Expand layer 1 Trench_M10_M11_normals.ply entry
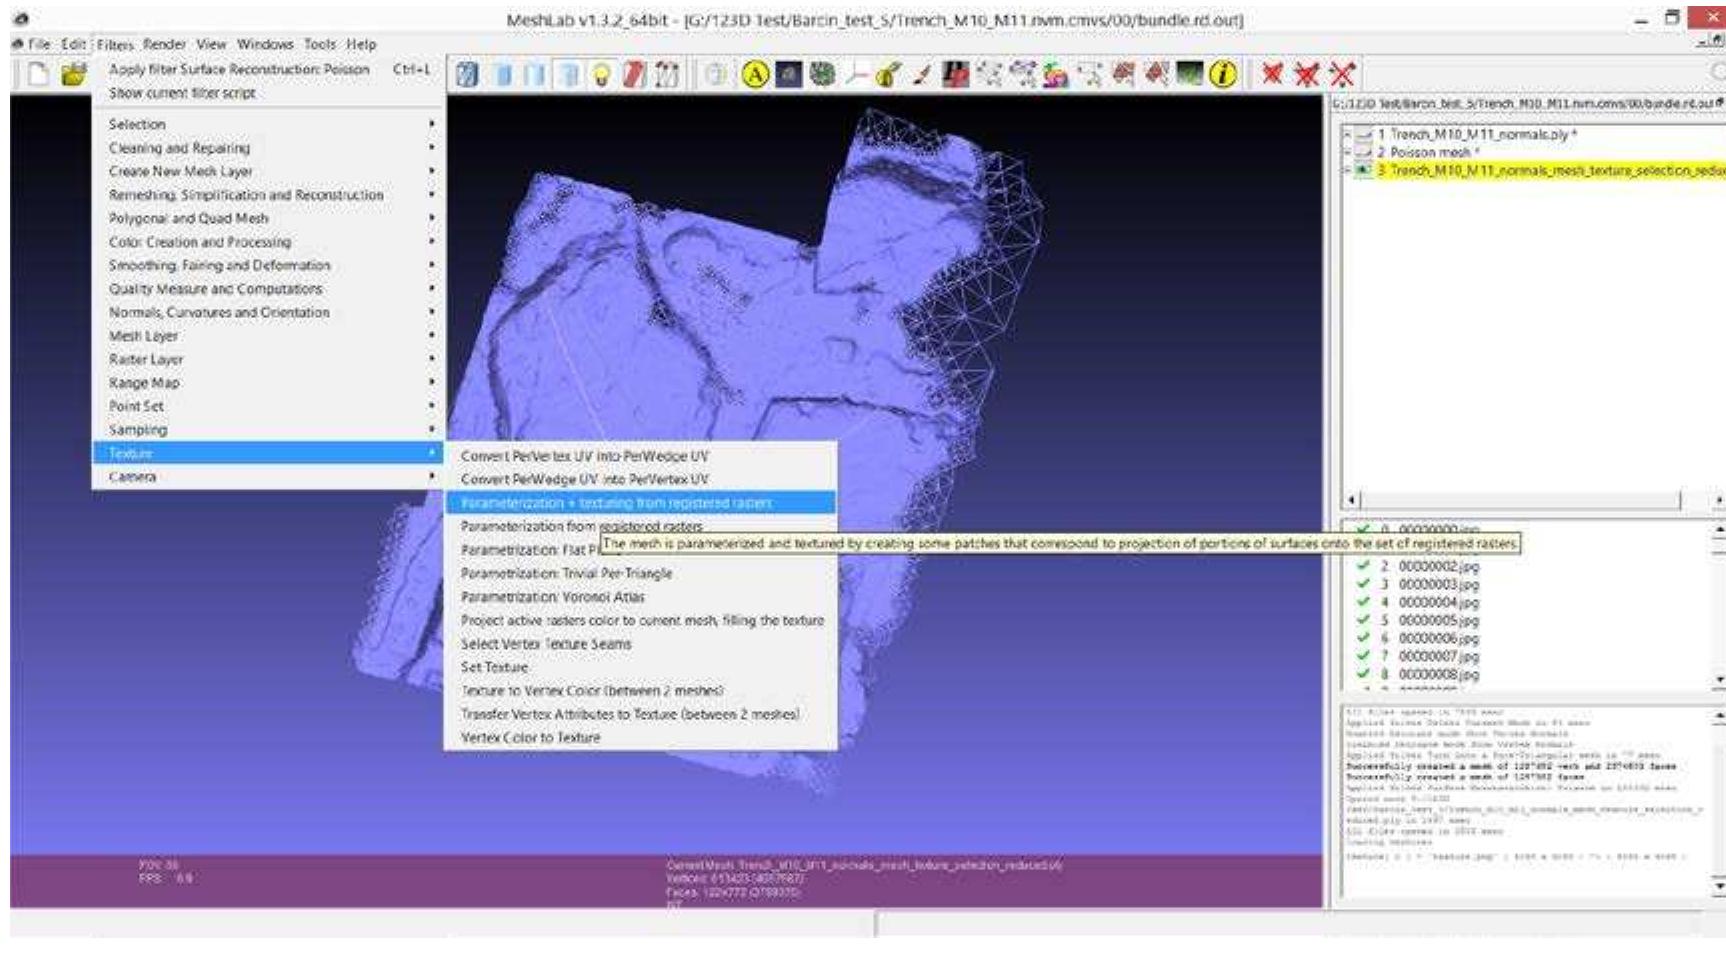Viewport: 1726px width, 955px height. (1347, 134)
